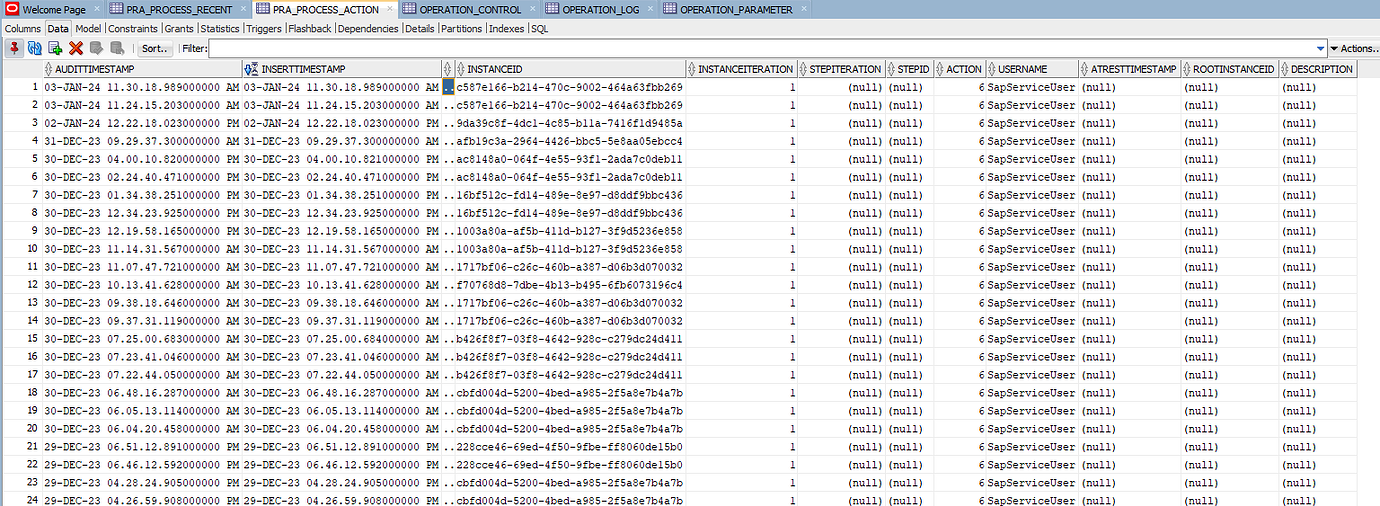The height and width of the screenshot is (506, 1380).
Task: Click the ATRESTTIMESTAMP column header
Action: point(1129,69)
